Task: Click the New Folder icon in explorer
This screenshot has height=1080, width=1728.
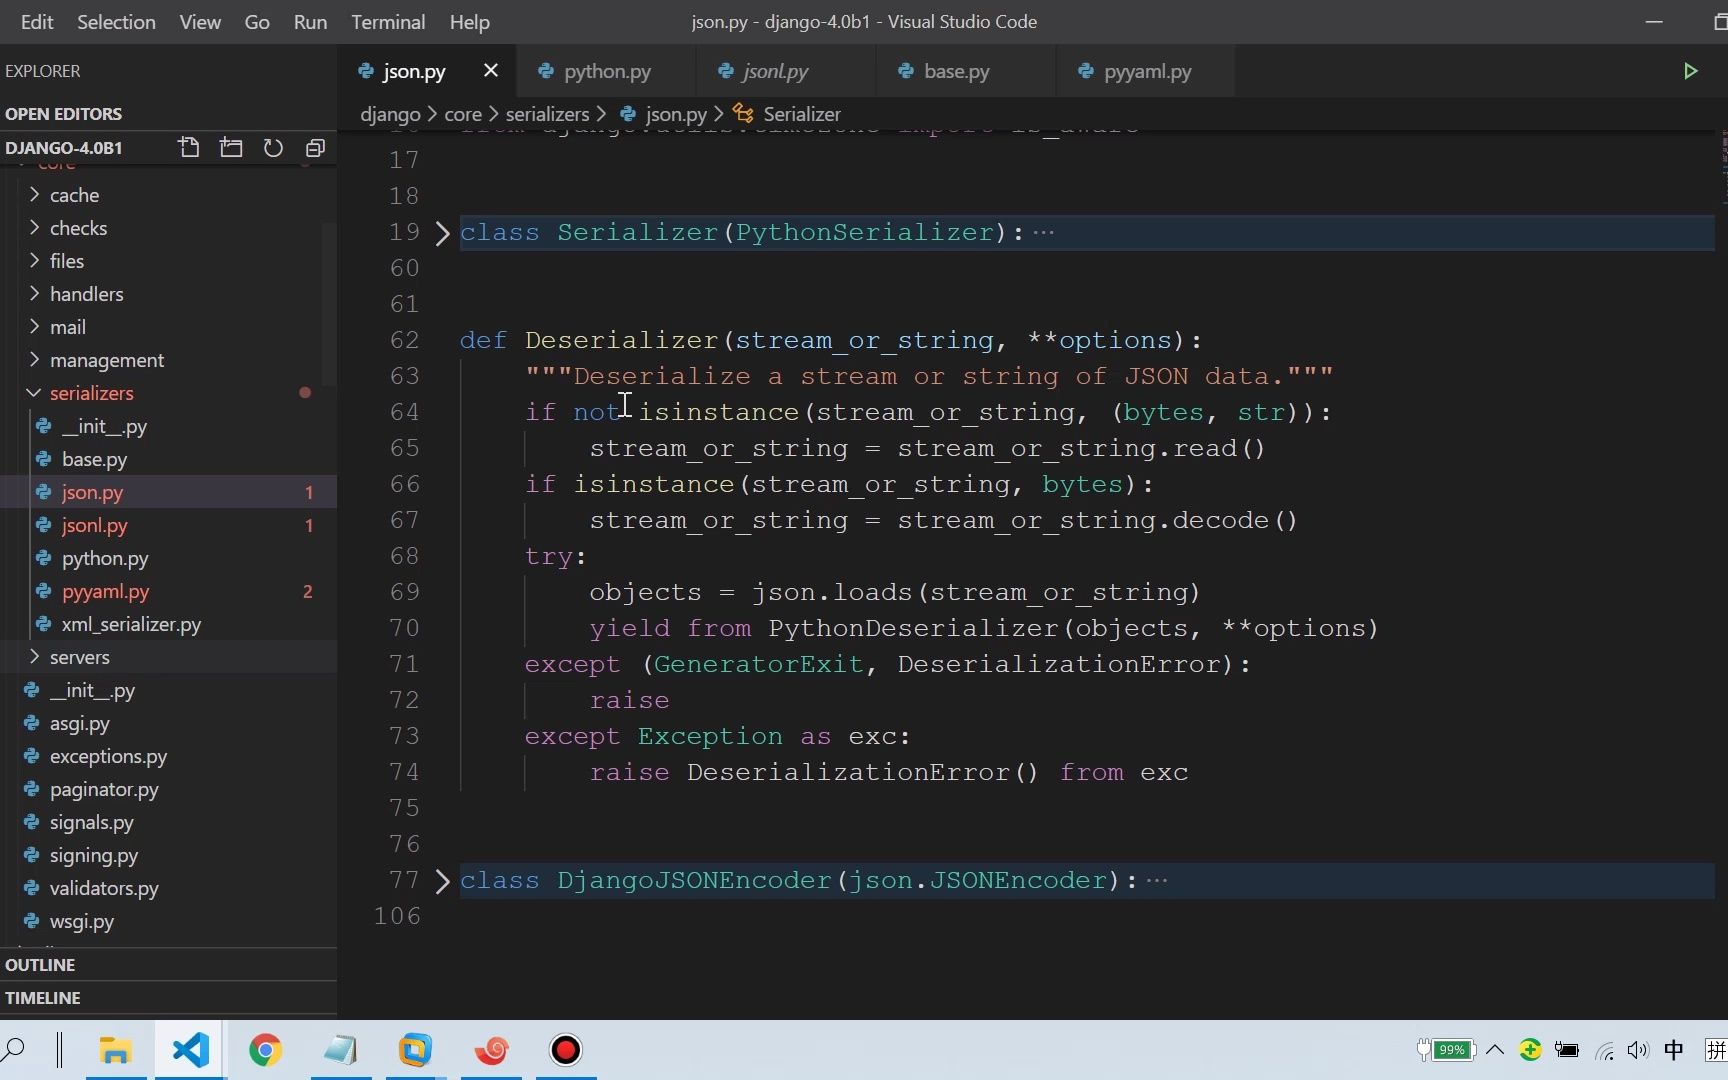Action: 231,148
